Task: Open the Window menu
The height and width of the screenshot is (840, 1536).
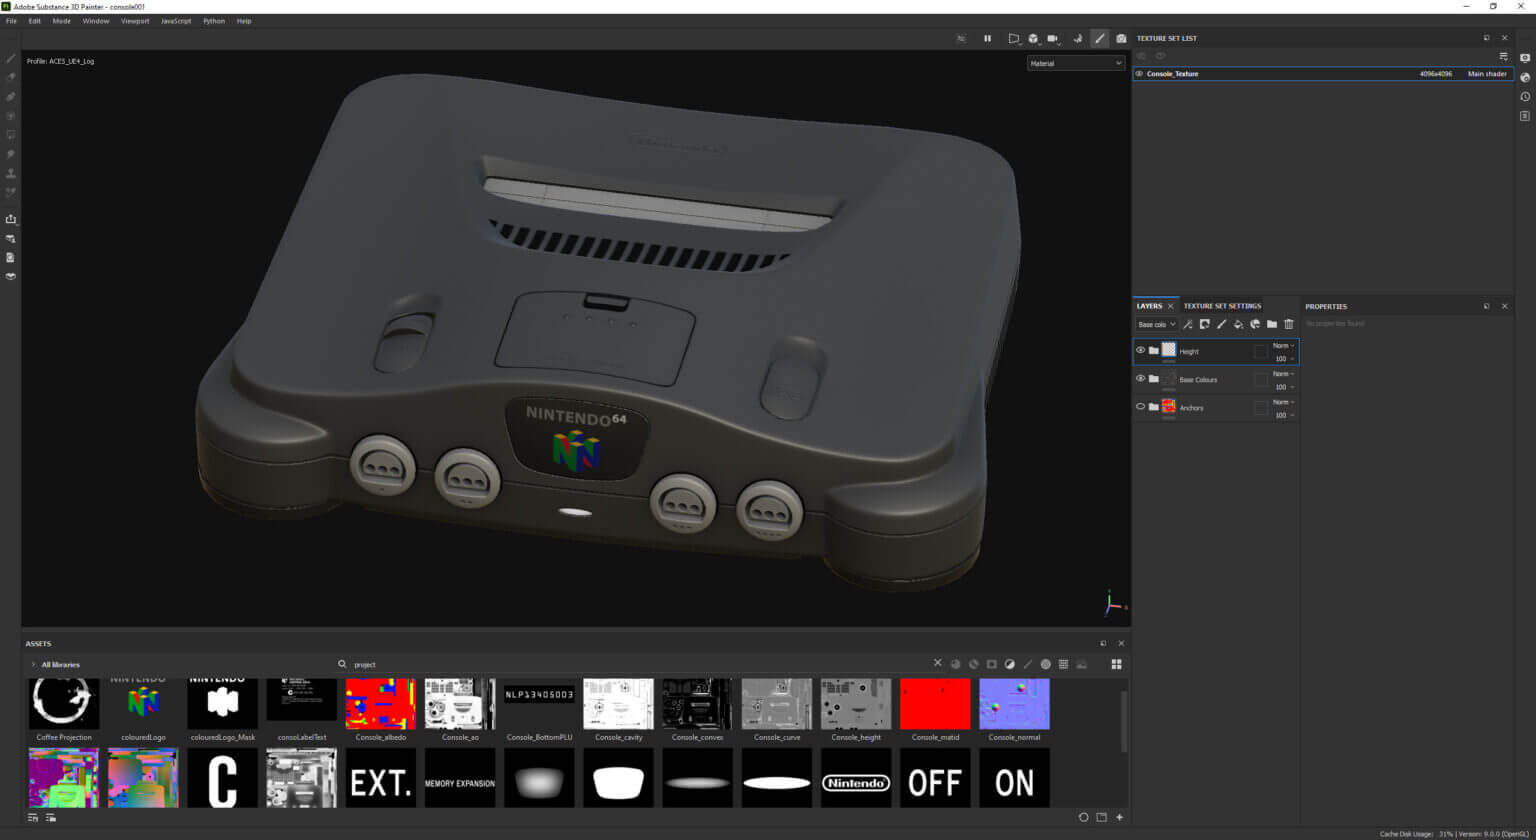Action: click(x=96, y=21)
